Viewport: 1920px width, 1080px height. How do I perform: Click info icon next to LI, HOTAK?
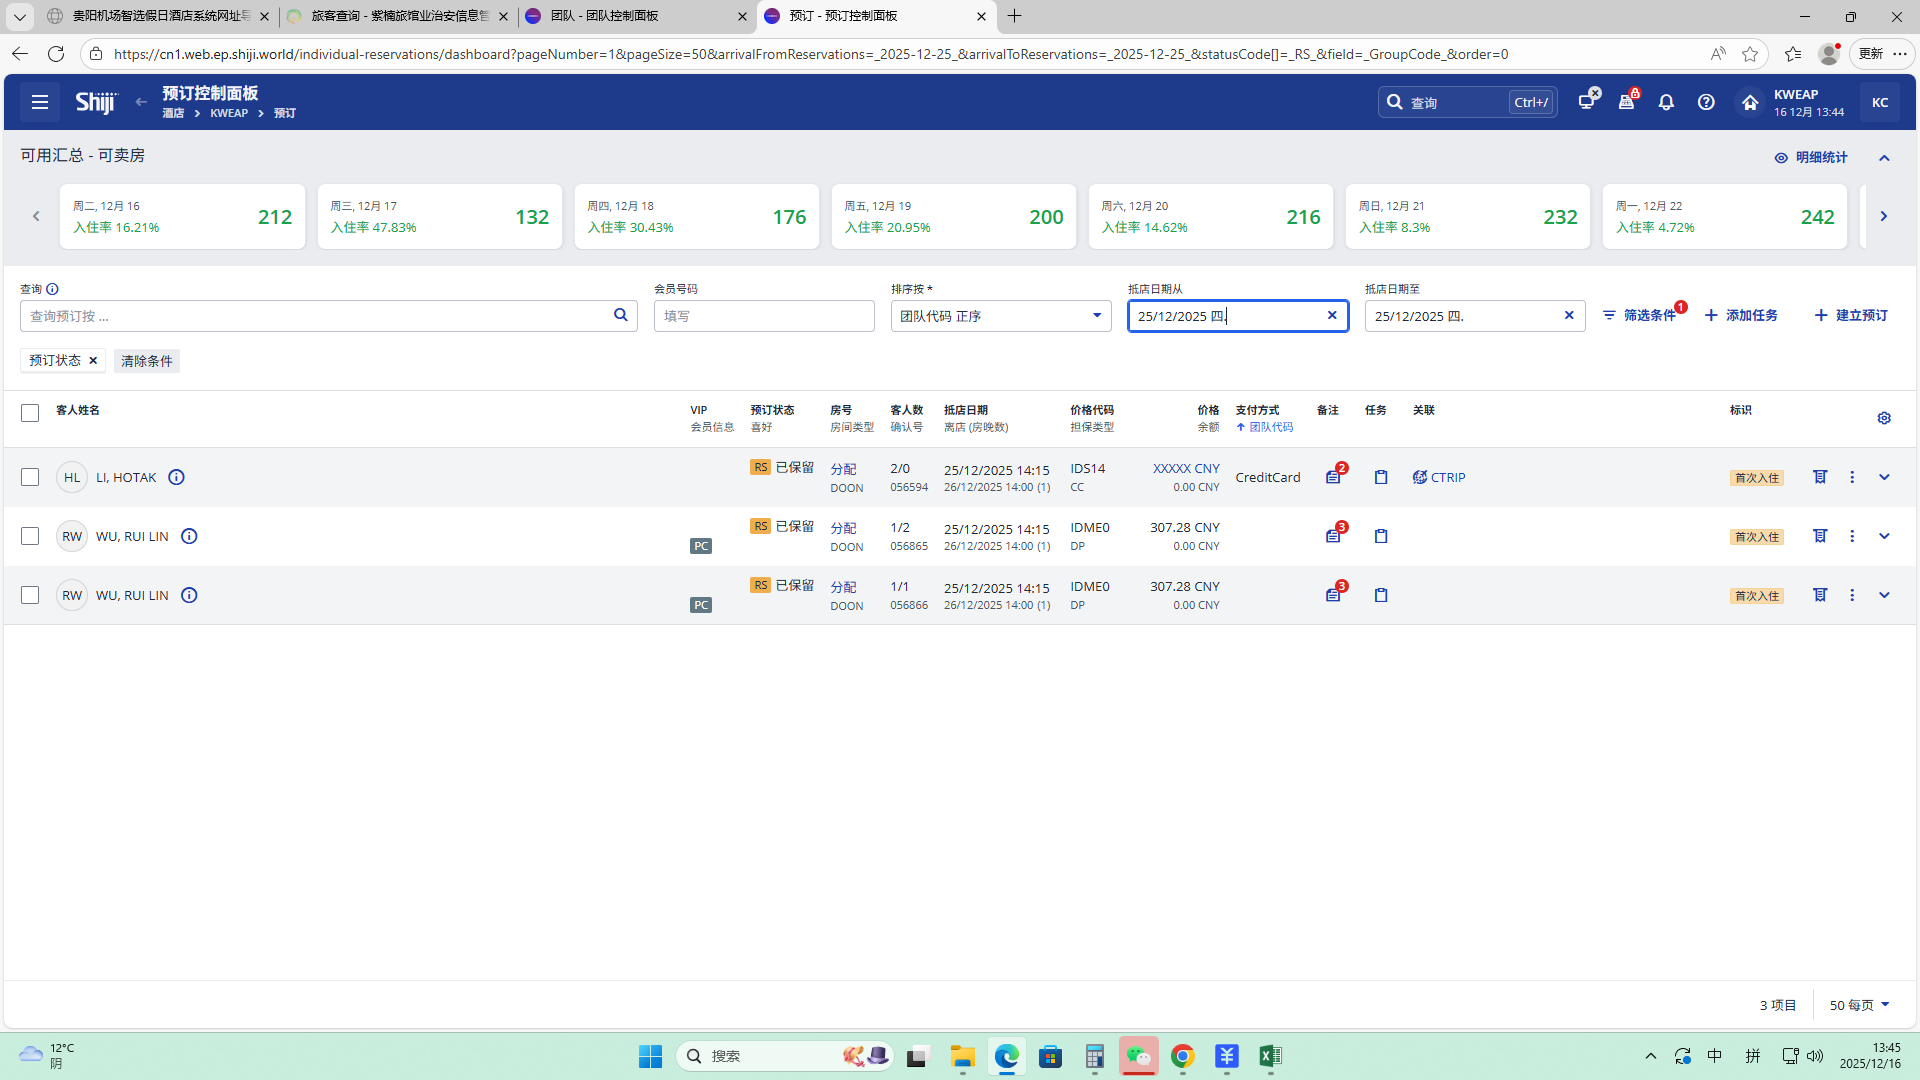176,477
